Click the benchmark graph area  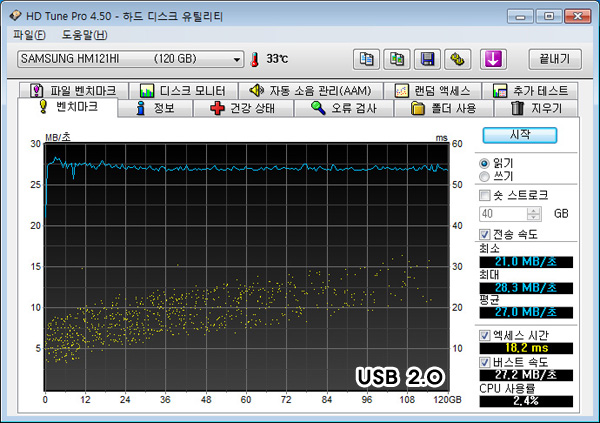coord(246,267)
